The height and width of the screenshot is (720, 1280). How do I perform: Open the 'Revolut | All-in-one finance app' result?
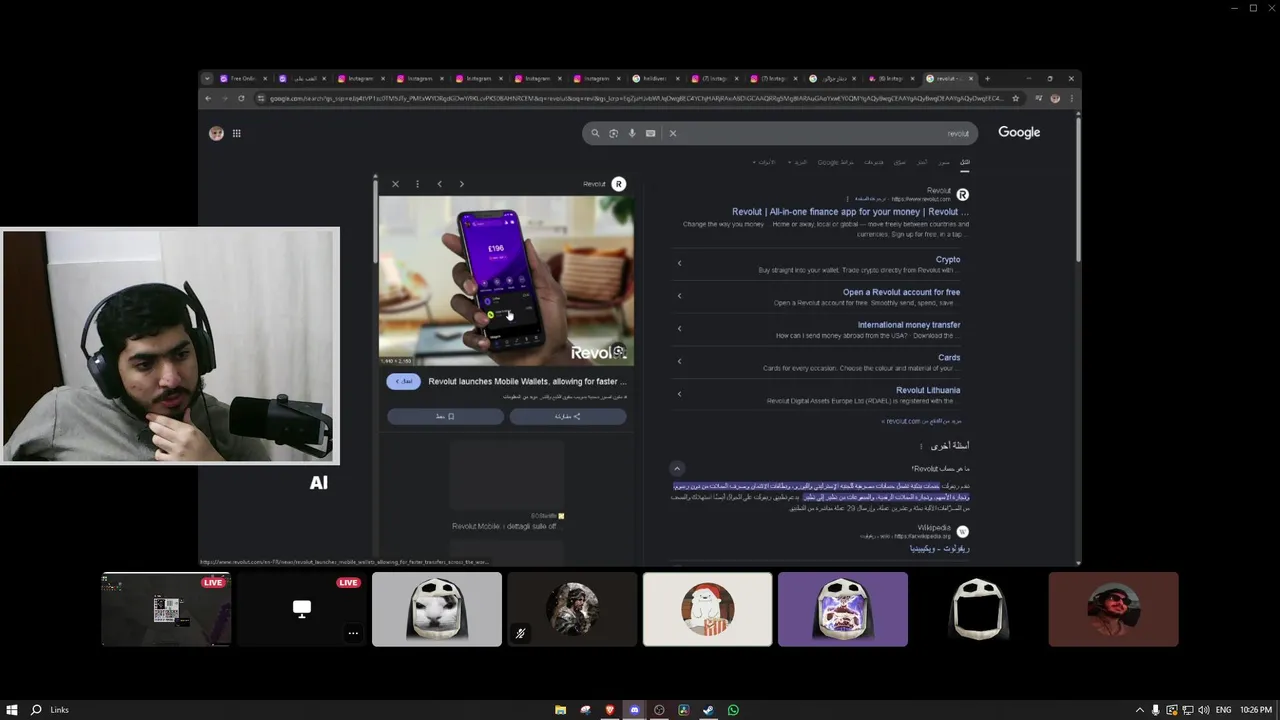coord(850,212)
